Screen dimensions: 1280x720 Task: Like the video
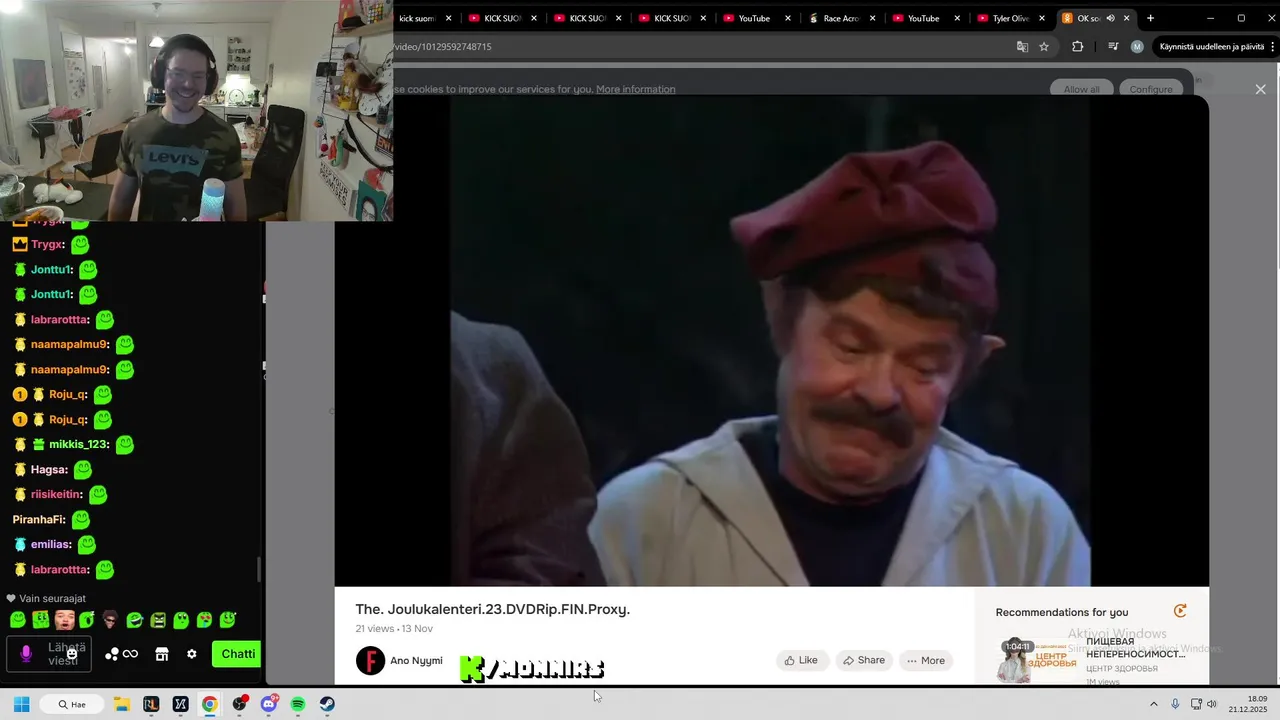tap(801, 660)
